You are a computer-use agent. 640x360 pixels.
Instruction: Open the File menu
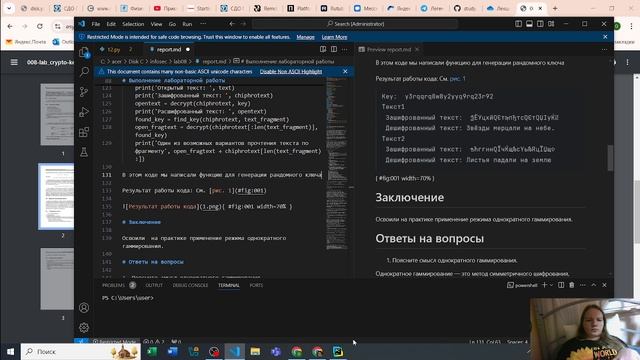[96, 24]
